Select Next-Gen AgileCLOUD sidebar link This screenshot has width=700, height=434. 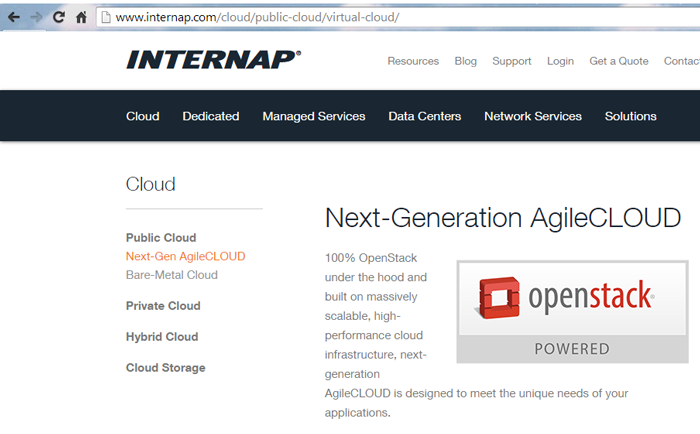(x=185, y=256)
